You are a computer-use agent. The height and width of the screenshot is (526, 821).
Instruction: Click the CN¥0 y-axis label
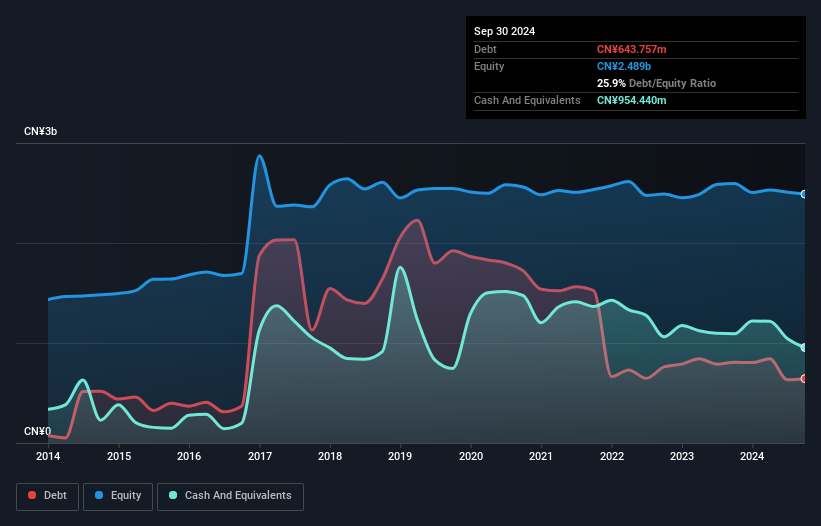[37, 431]
